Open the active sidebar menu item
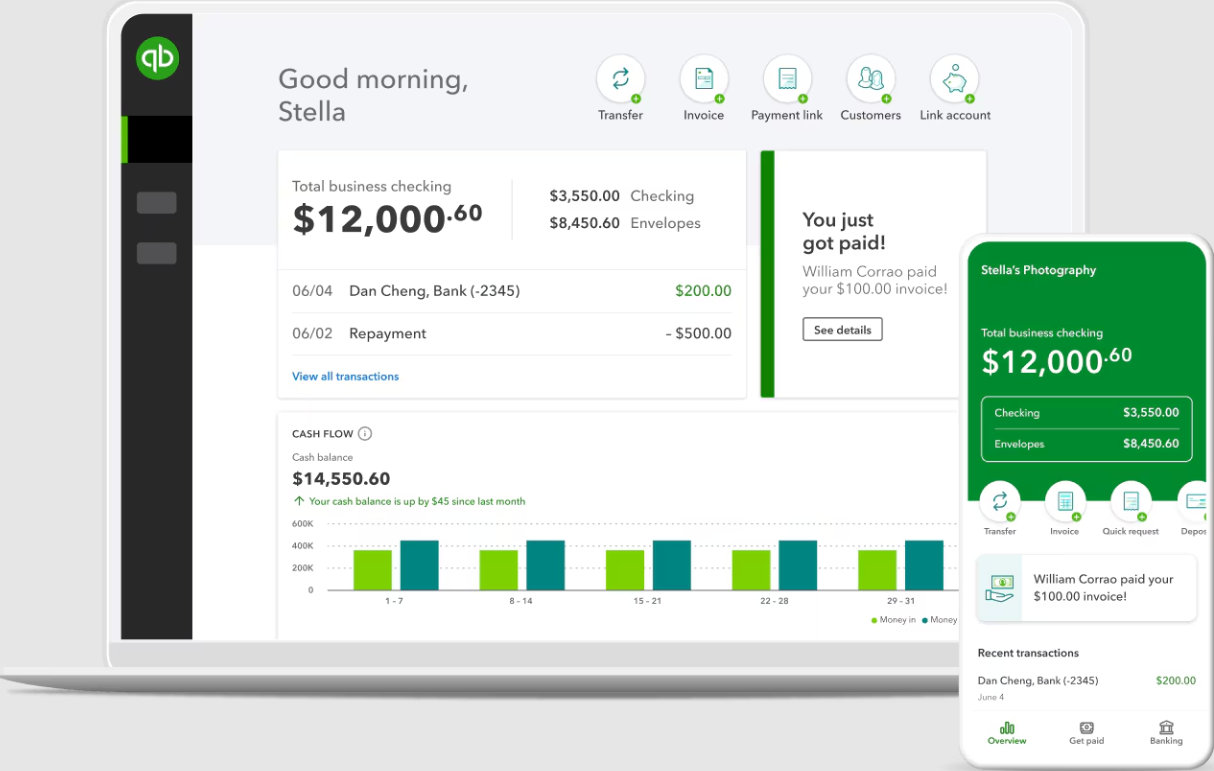 tap(156, 139)
